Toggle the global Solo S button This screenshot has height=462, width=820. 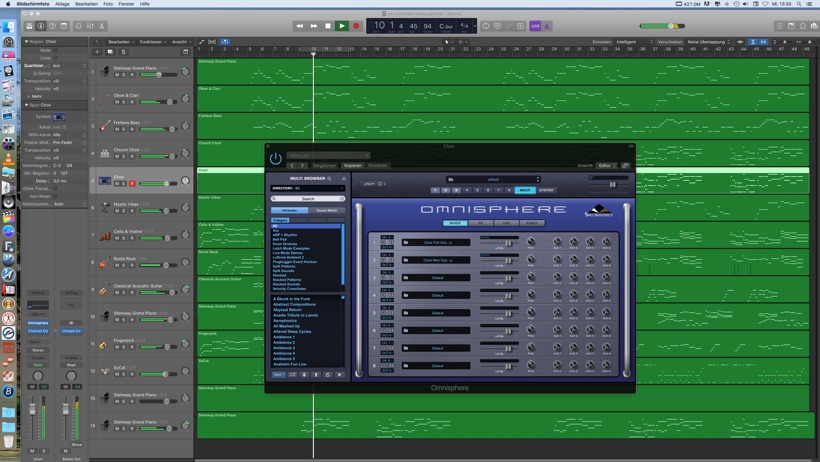[123, 52]
